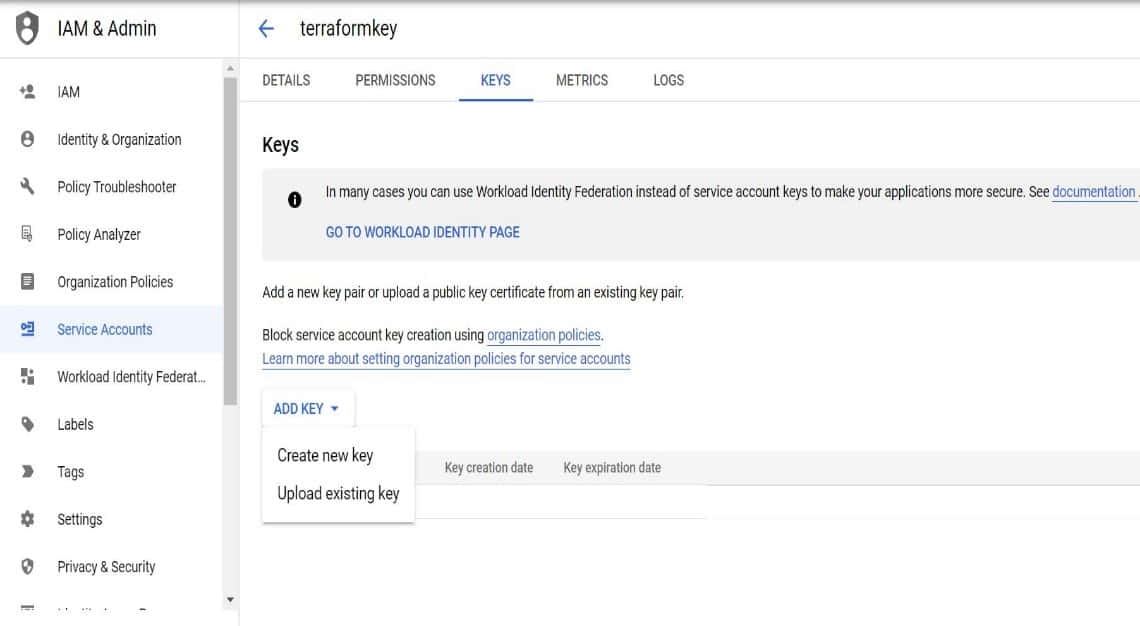The width and height of the screenshot is (1140, 626).
Task: Open the documentation link
Action: [x=1093, y=192]
